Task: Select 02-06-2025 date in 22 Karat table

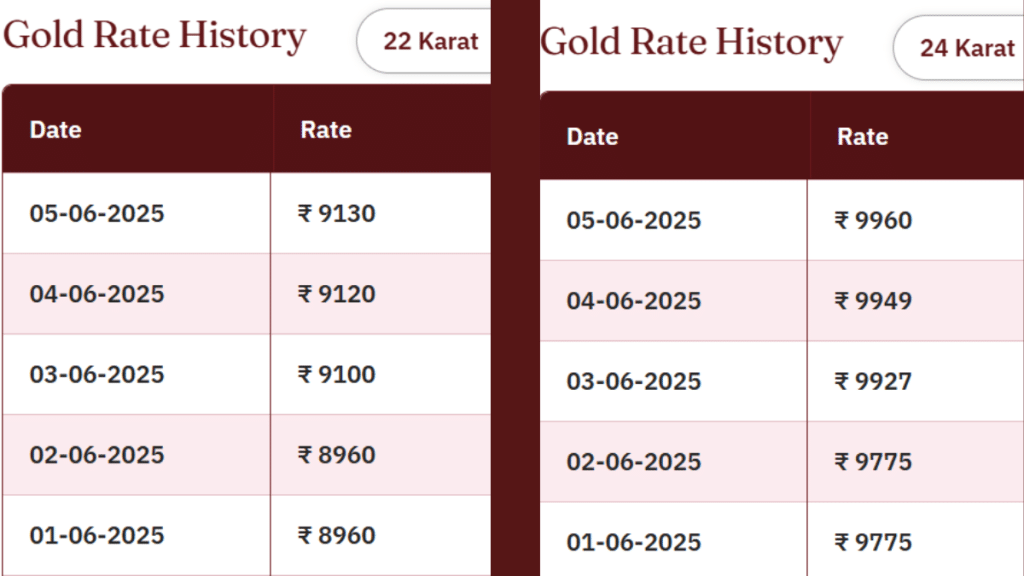Action: pos(97,455)
